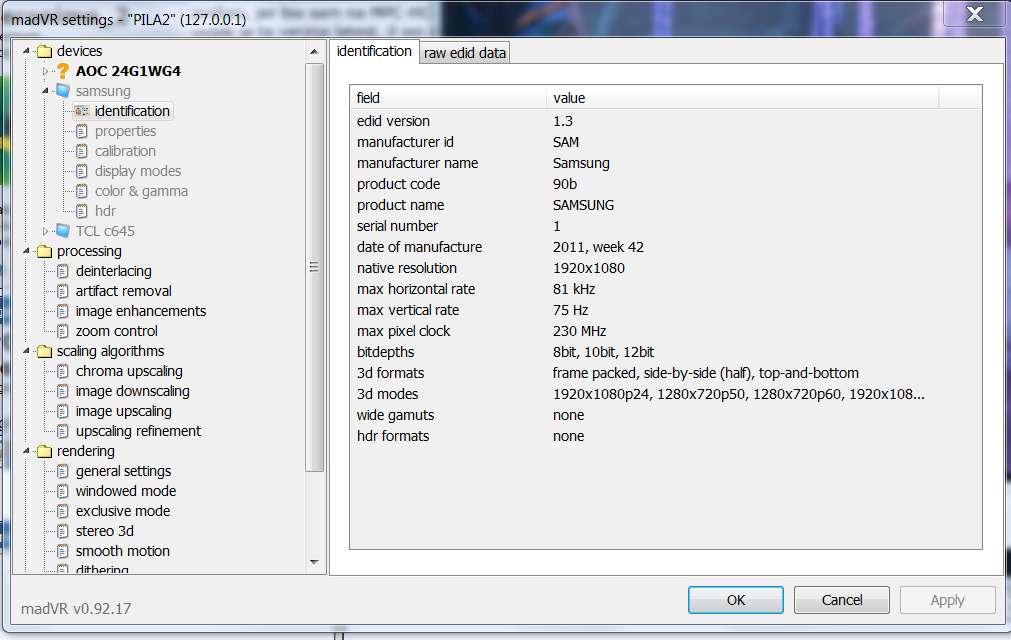Screen dimensions: 1011x640
Task: Click the page icon next to artifact removal
Action: click(63, 291)
